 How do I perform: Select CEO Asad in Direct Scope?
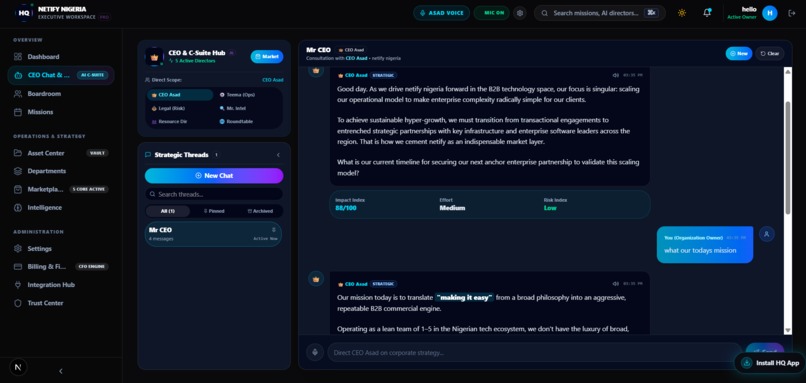pyautogui.click(x=180, y=95)
